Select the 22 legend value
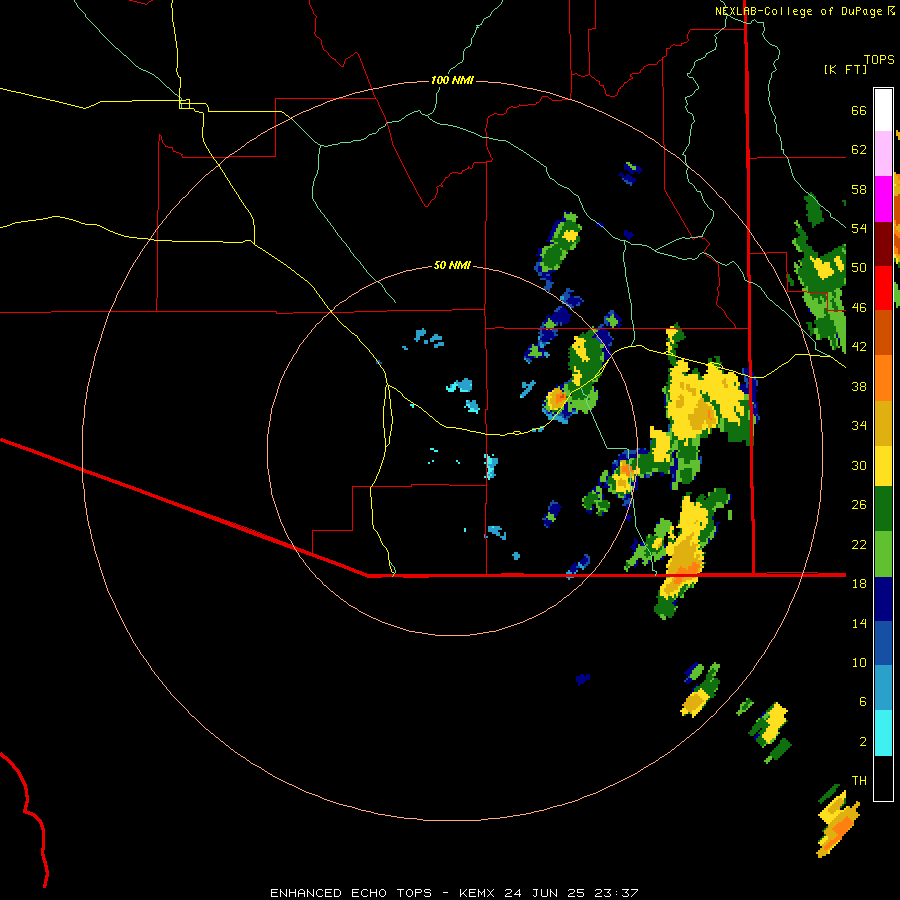900x900 pixels. click(859, 544)
